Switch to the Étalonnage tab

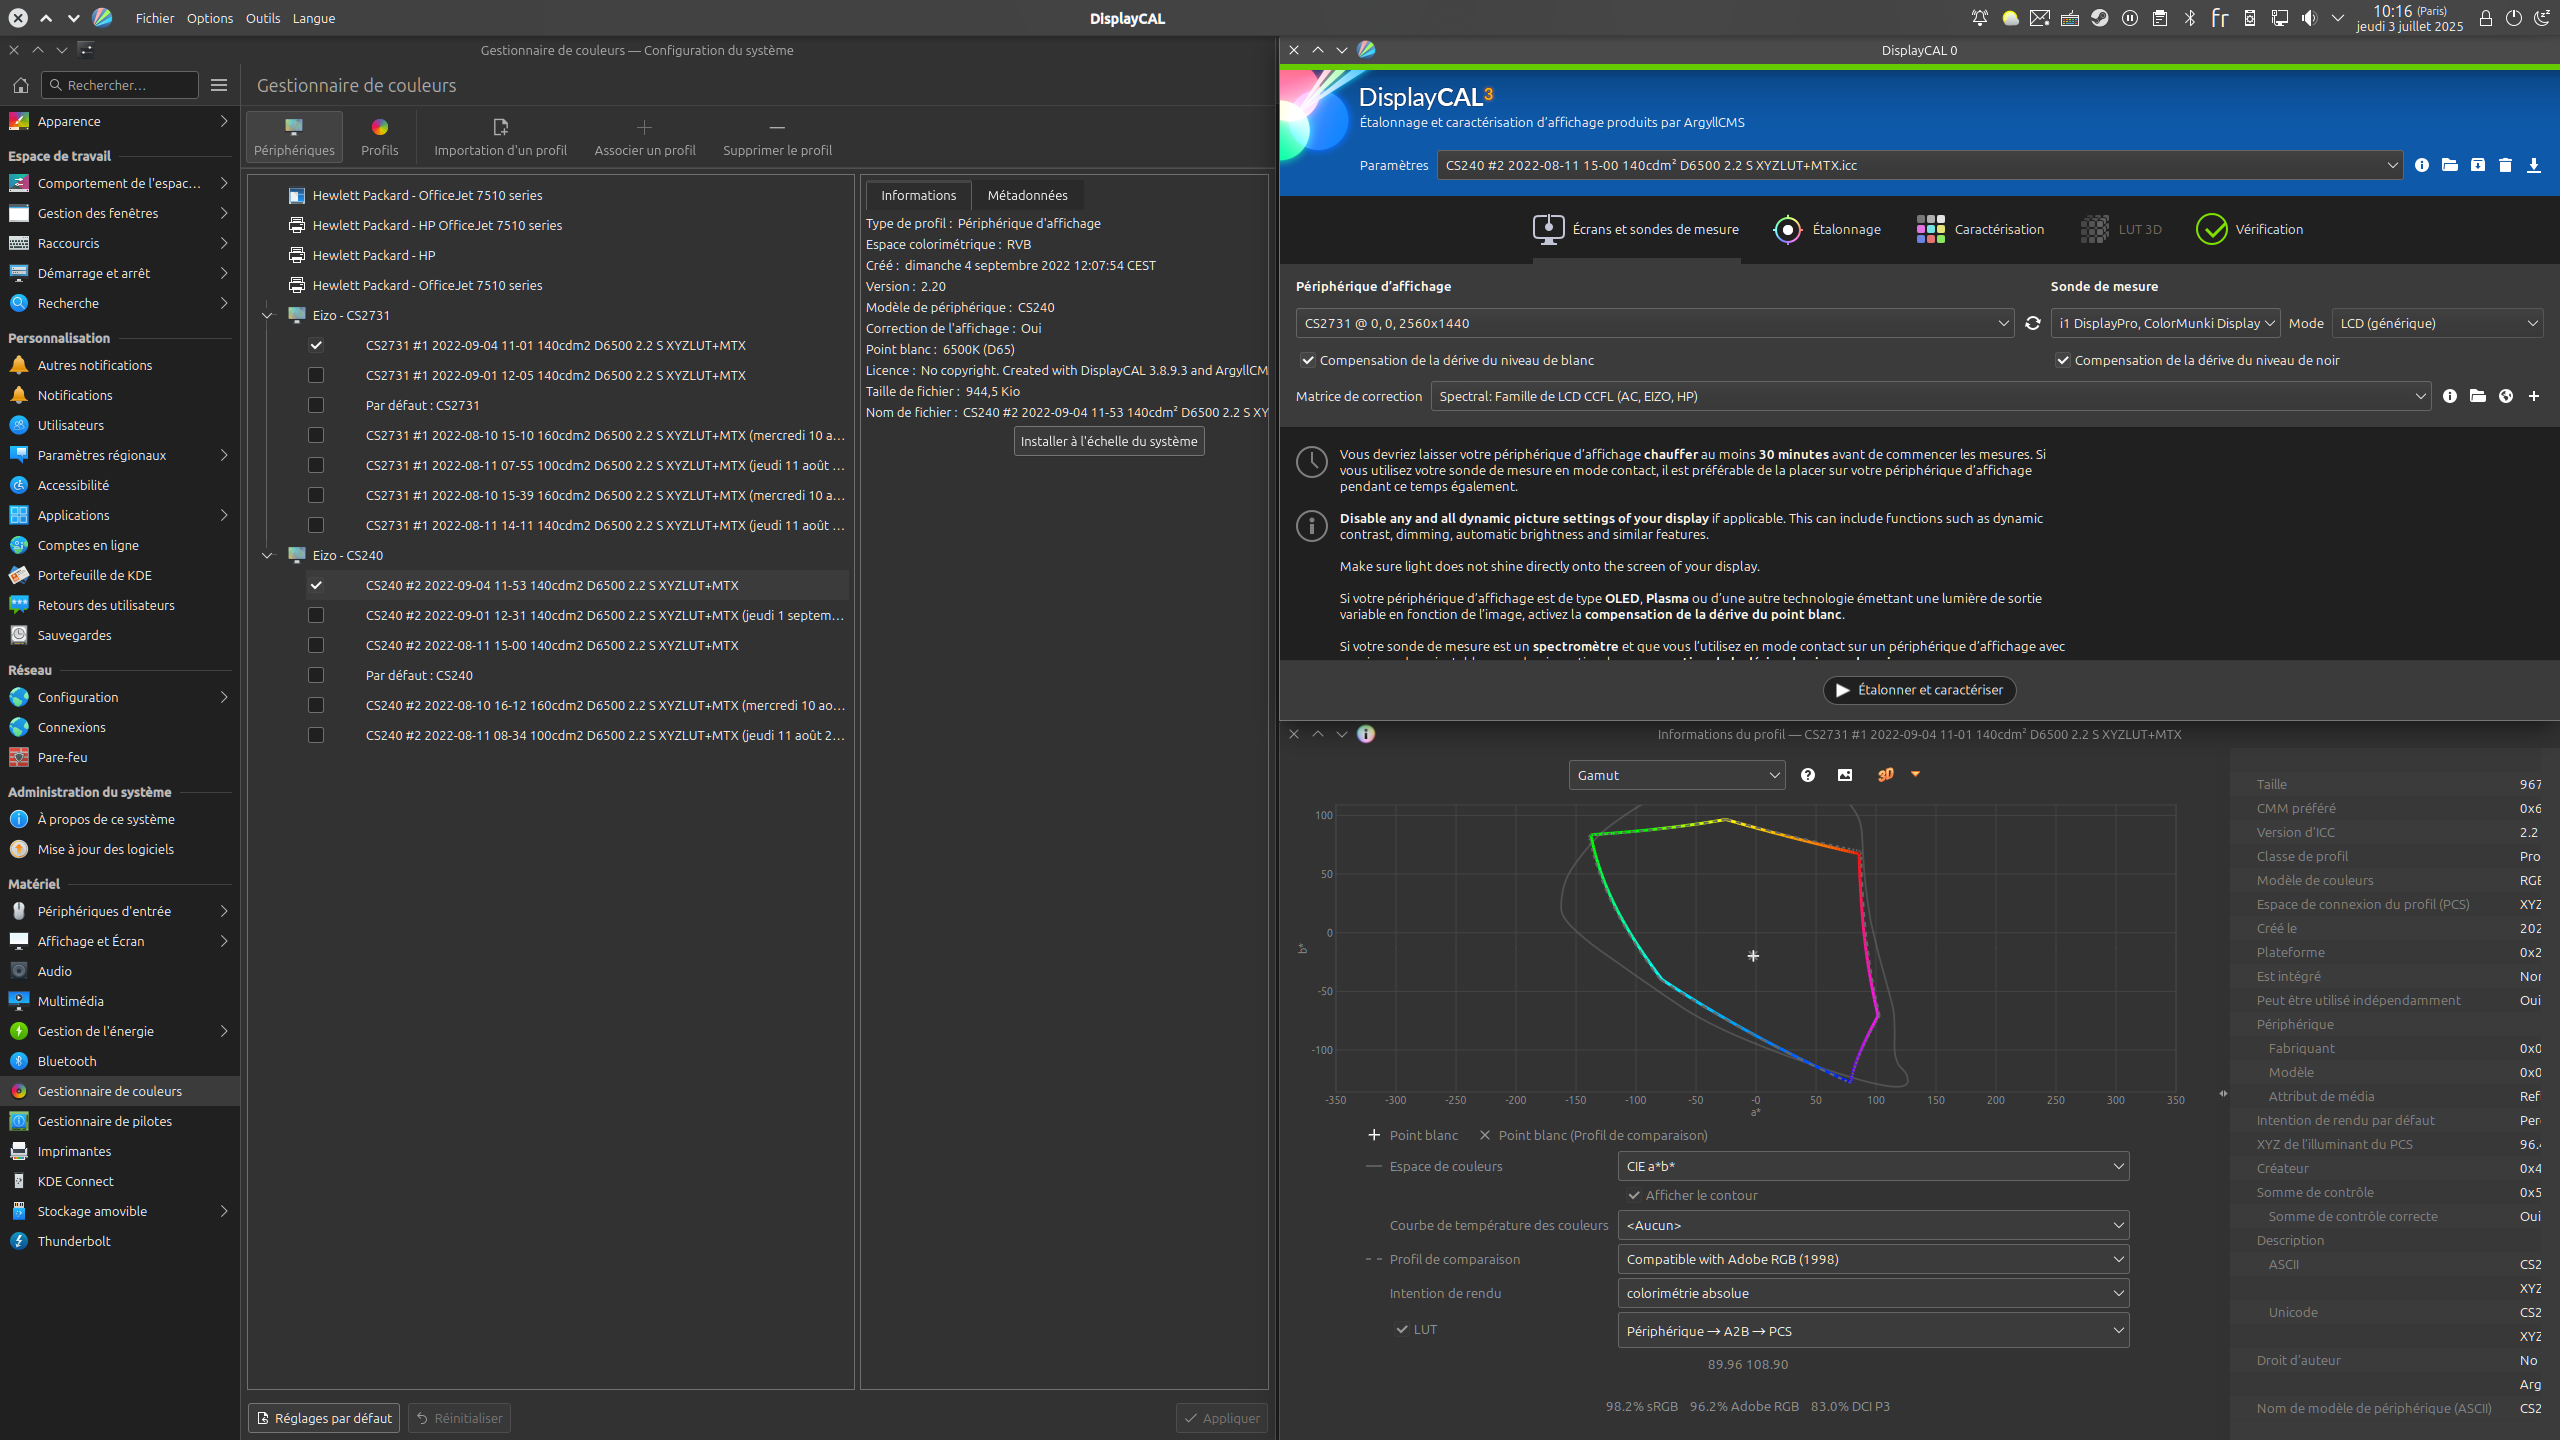pos(1827,229)
